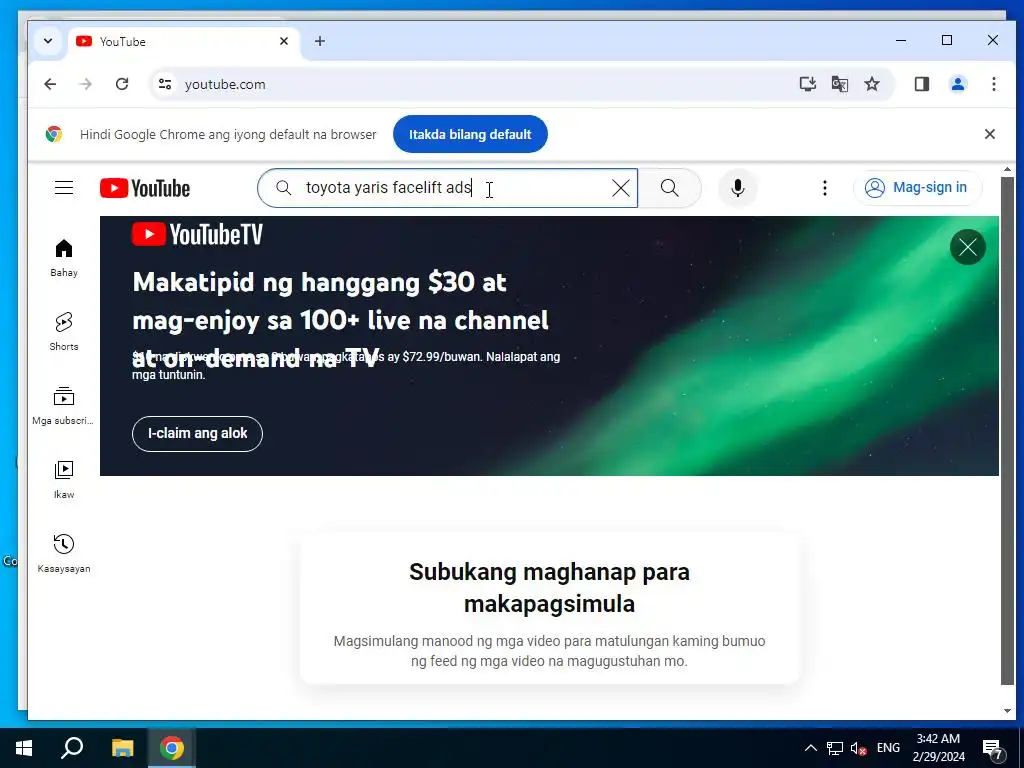The image size is (1024, 768).
Task: Open the Translate this page icon
Action: [x=840, y=84]
